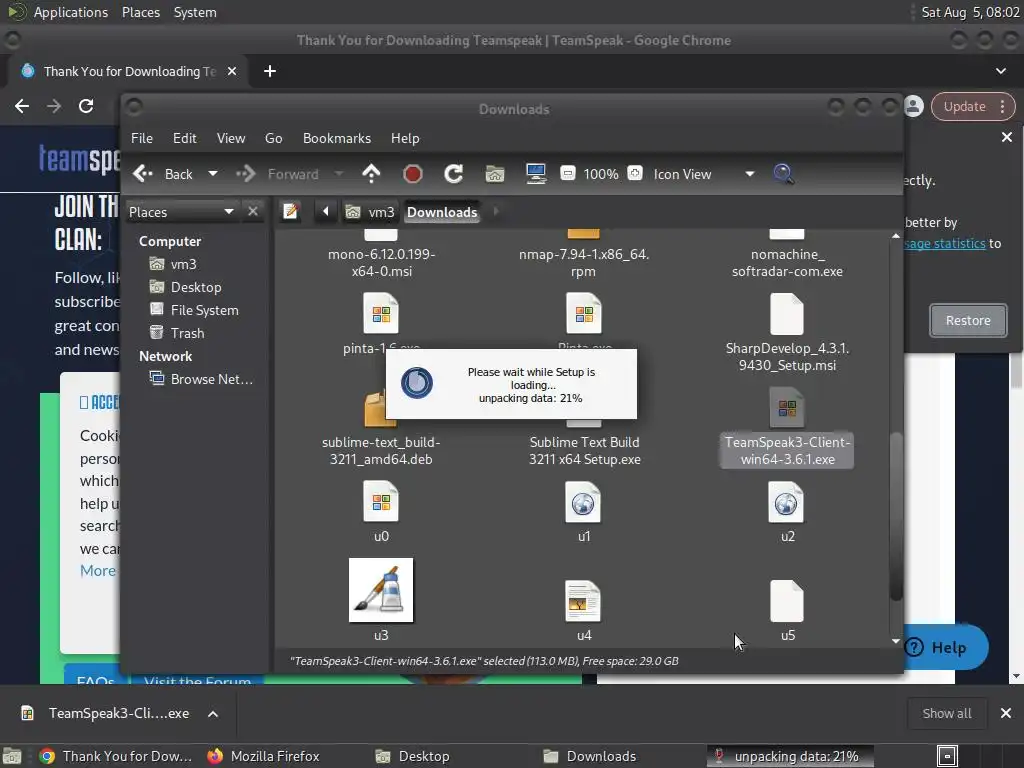Screen dimensions: 1024x768
Task: Click the Back navigation button
Action: click(163, 174)
